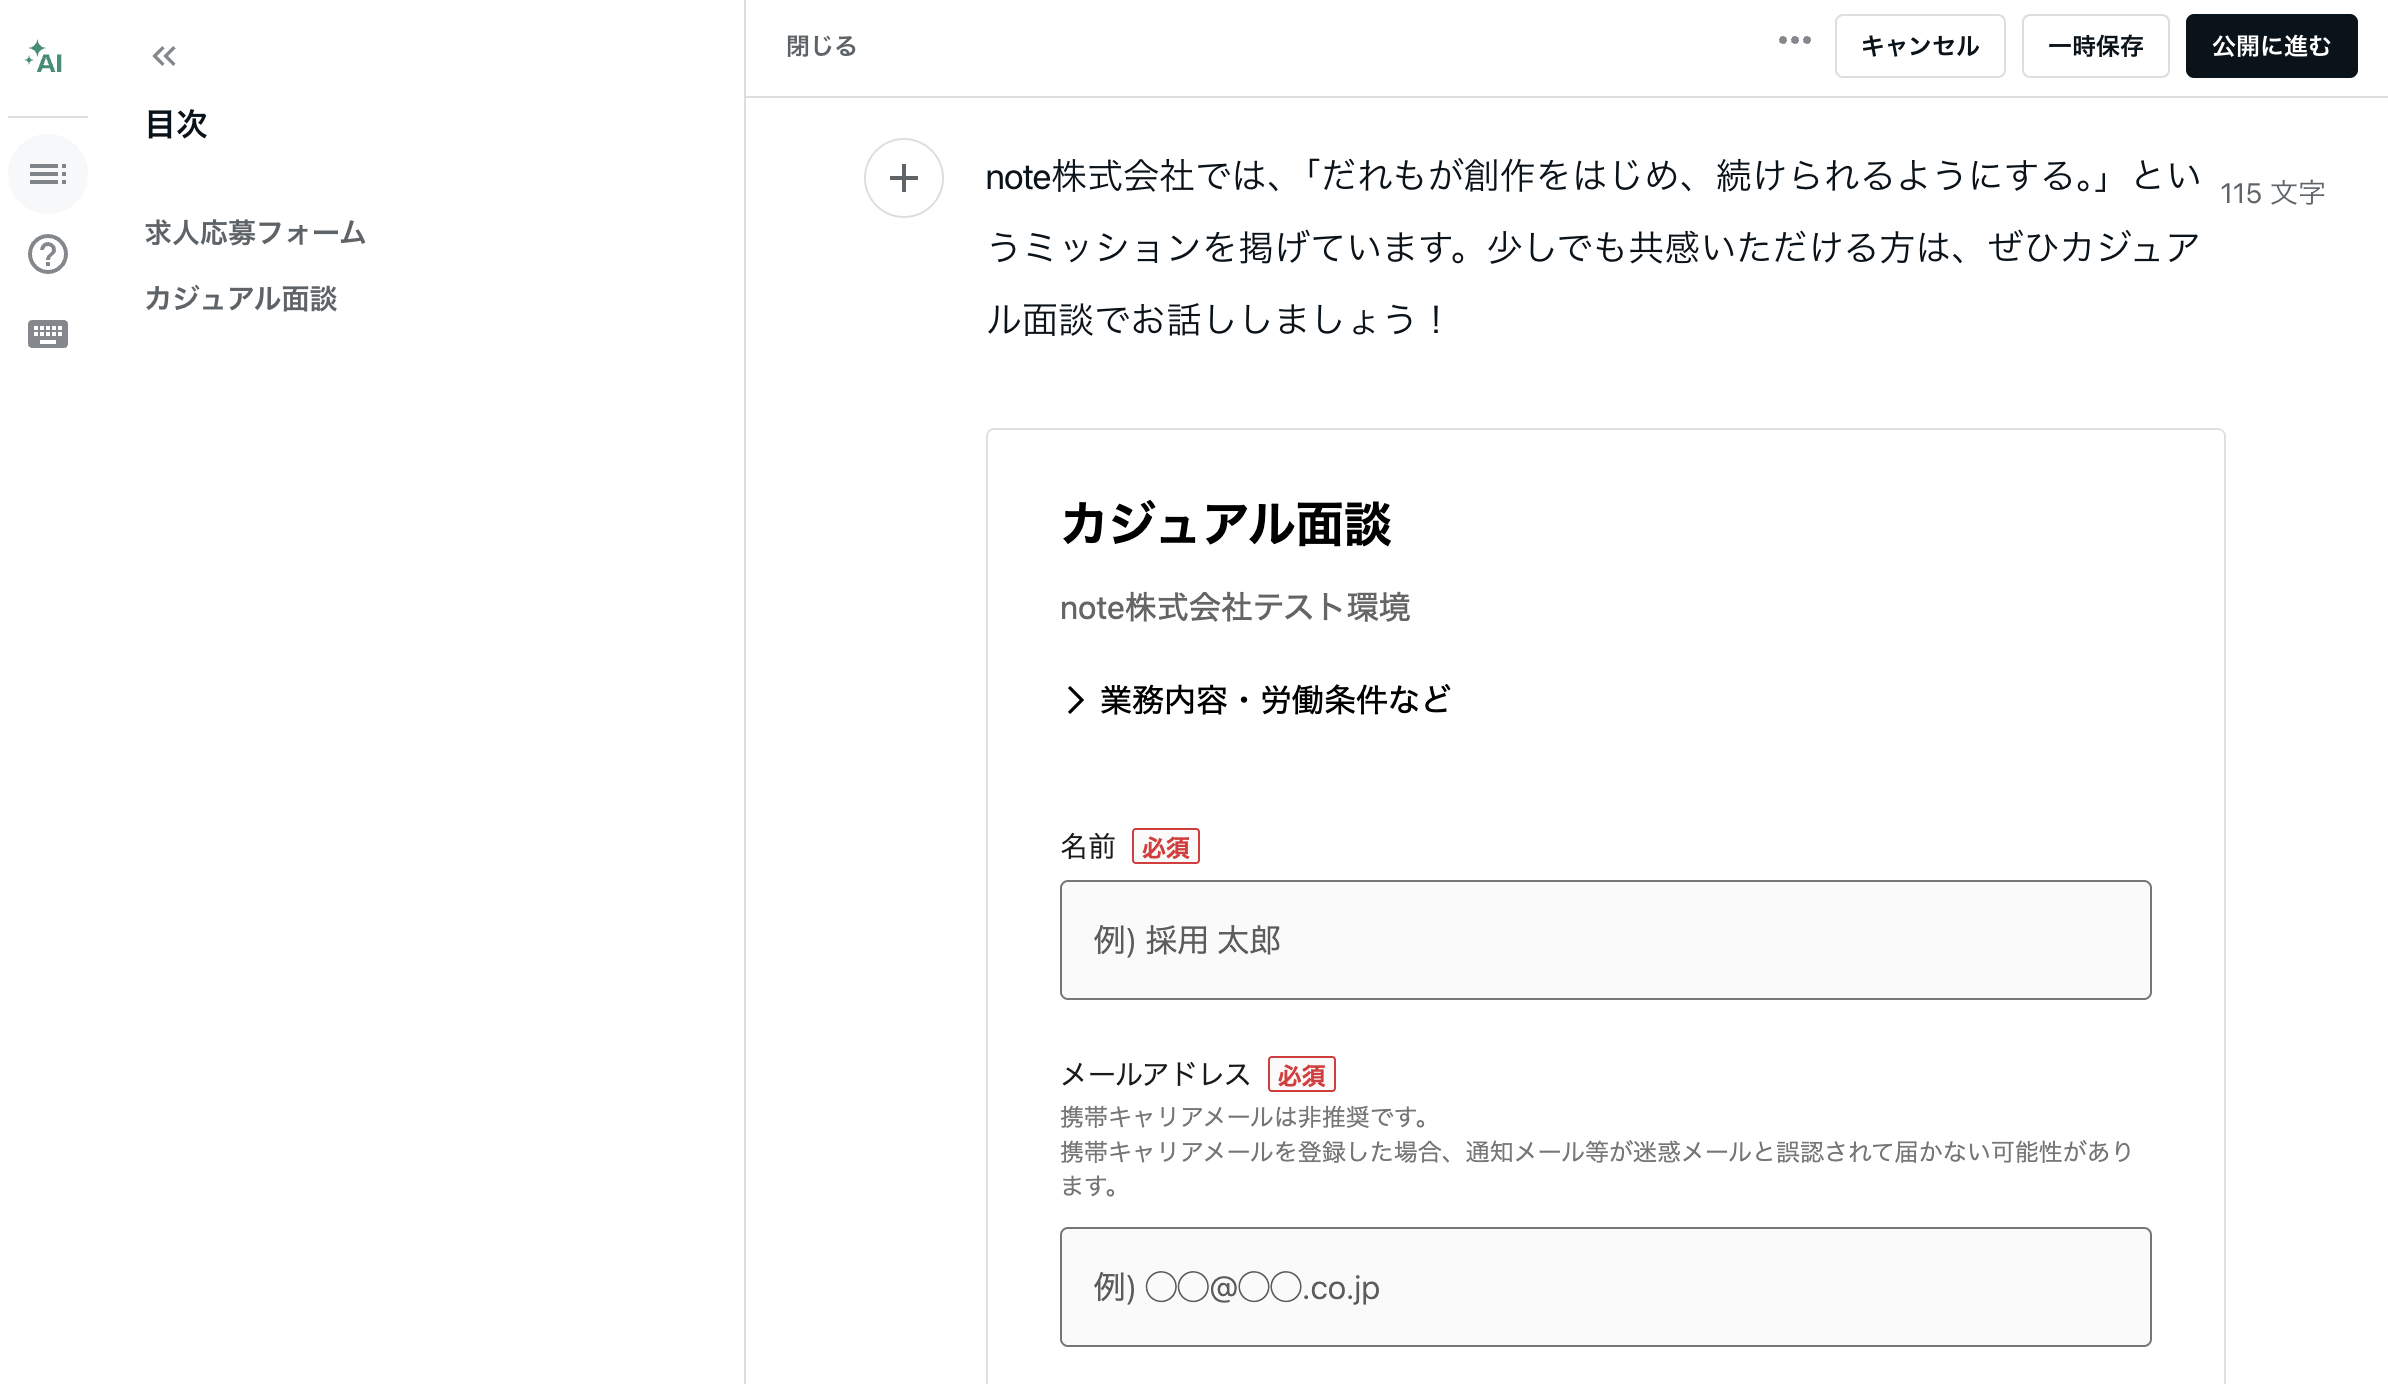Open the keyboard shortcuts icon
This screenshot has width=2388, height=1384.
48,333
